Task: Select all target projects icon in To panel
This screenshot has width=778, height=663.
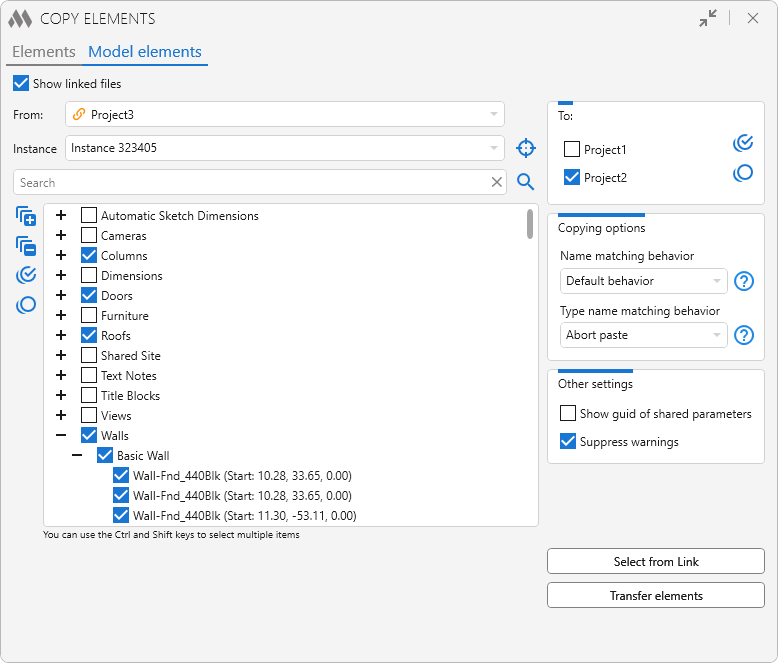Action: pyautogui.click(x=742, y=143)
